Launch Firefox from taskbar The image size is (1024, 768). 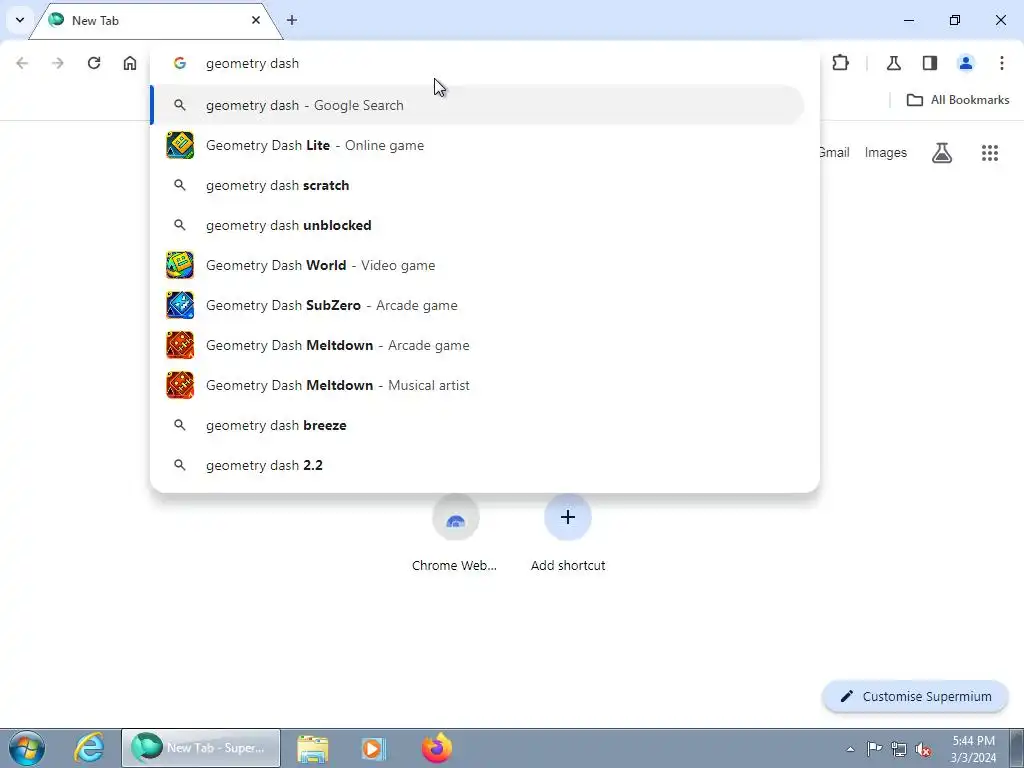436,748
